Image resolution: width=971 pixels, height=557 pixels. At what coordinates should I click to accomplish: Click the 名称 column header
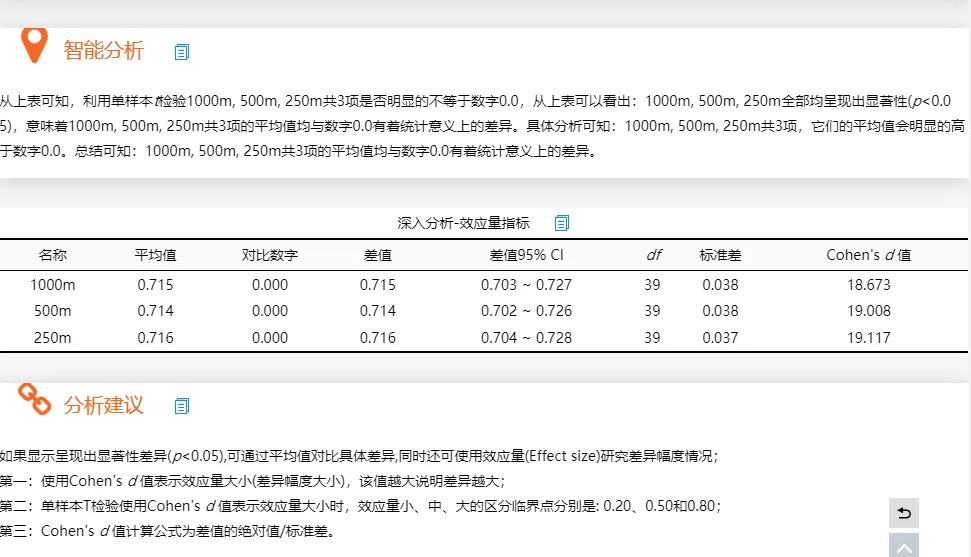click(x=53, y=255)
